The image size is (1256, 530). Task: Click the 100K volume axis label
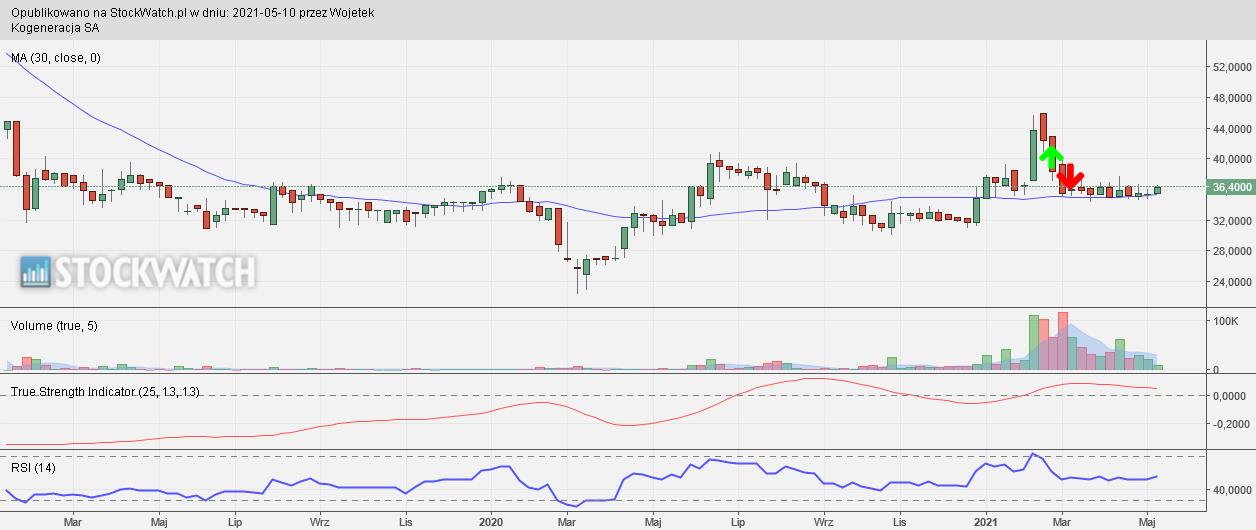tap(1226, 321)
